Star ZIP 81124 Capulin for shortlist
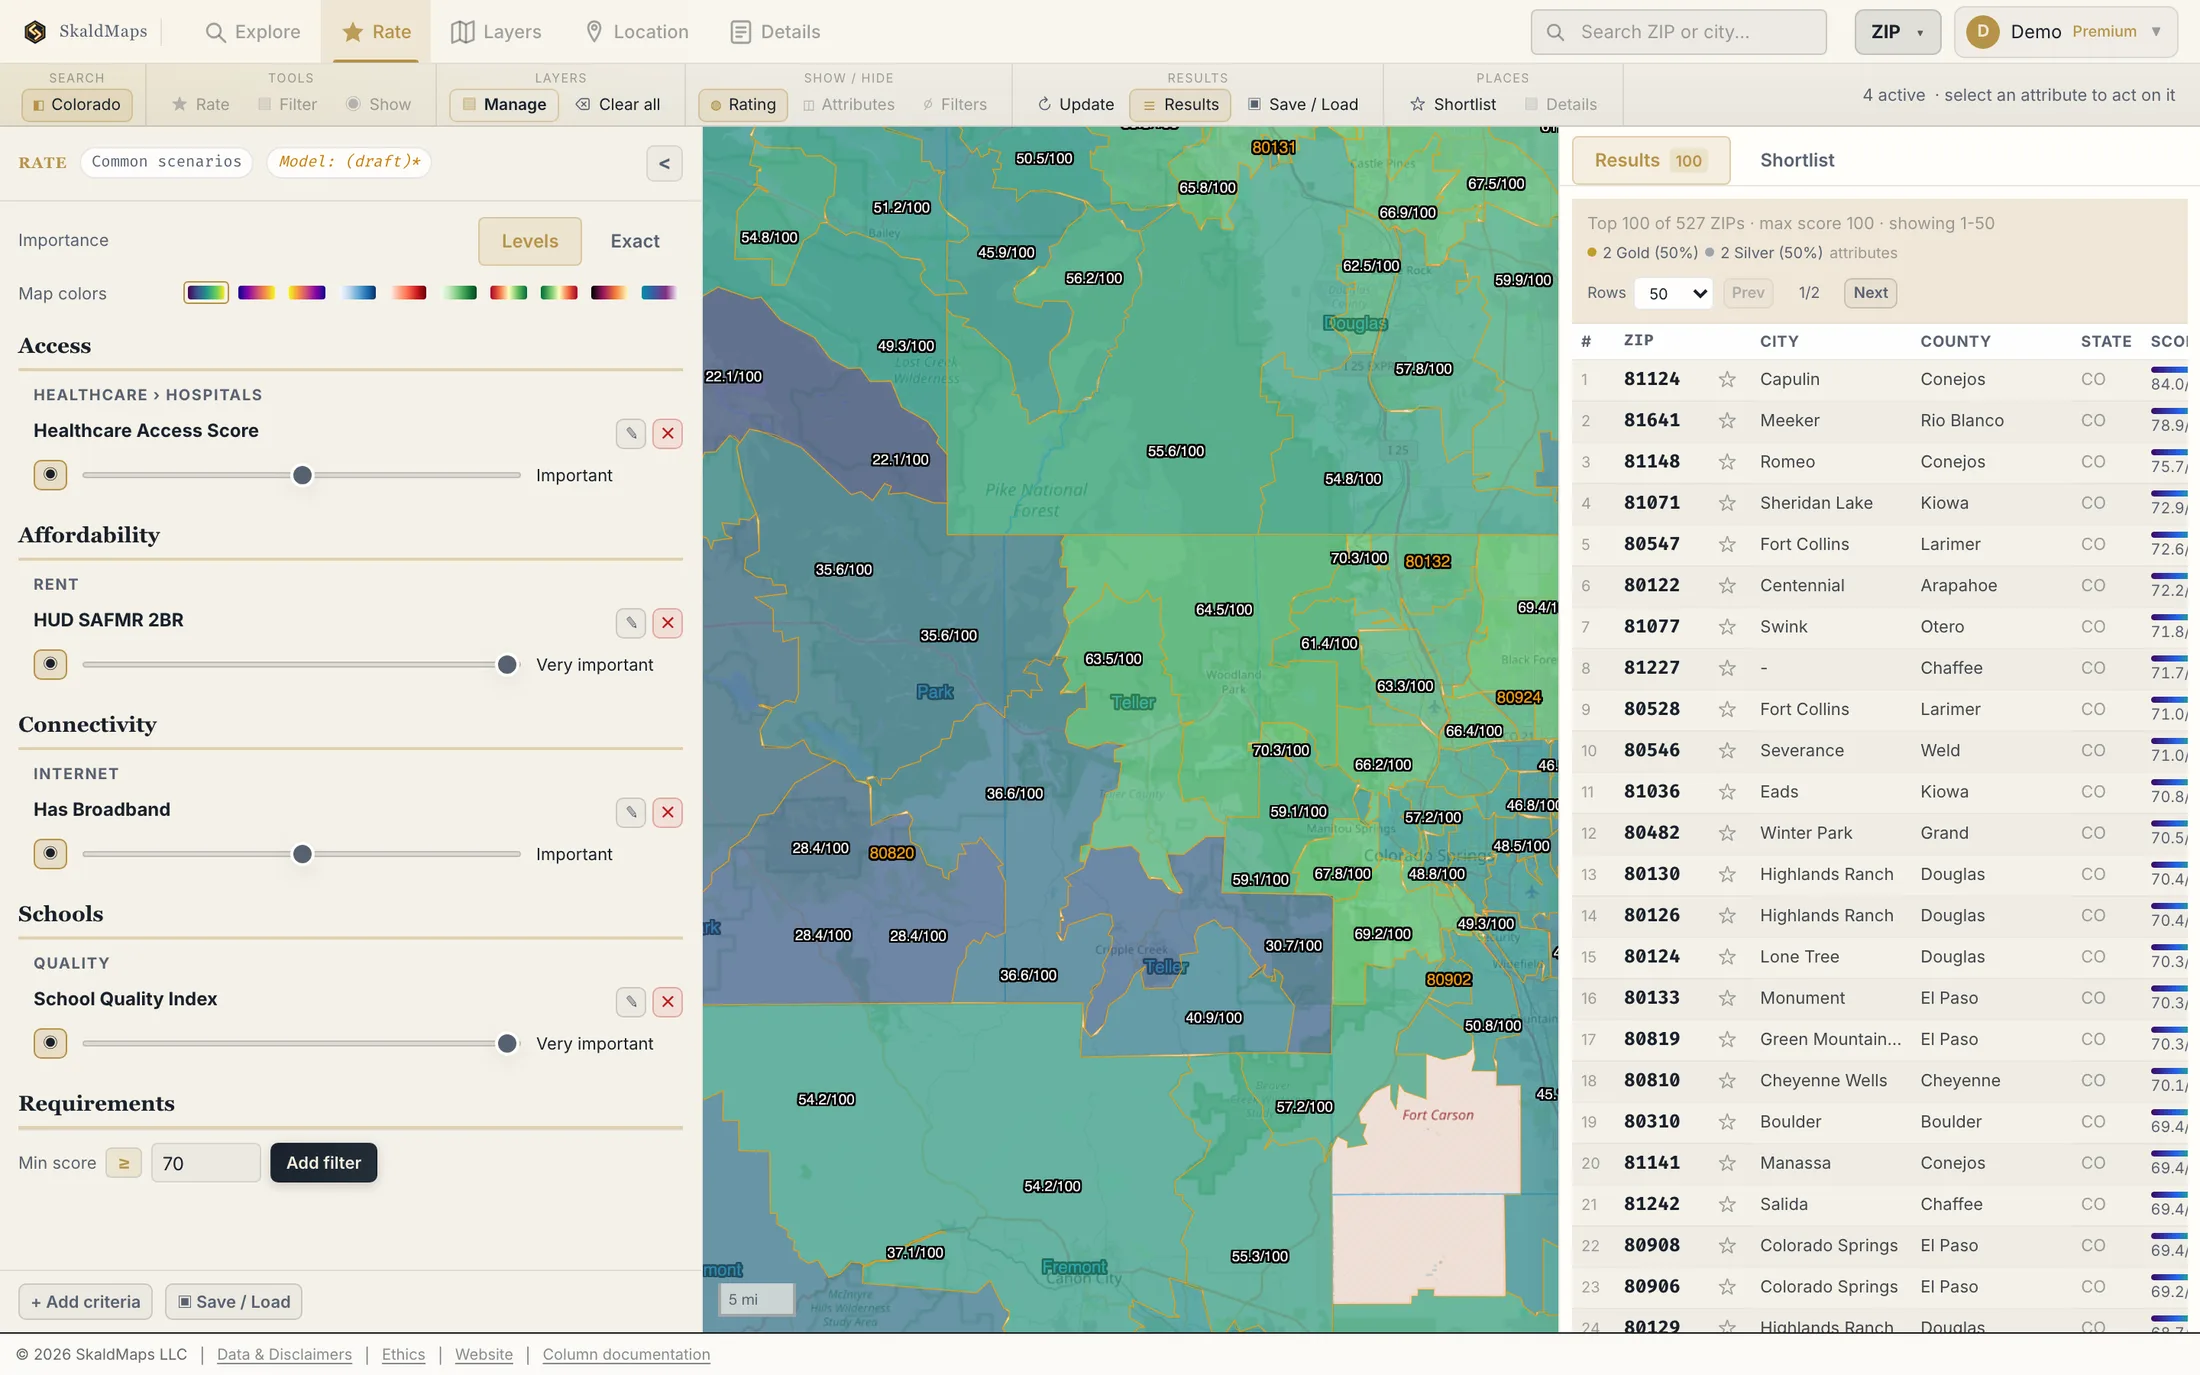The image size is (2200, 1375). 1727,379
